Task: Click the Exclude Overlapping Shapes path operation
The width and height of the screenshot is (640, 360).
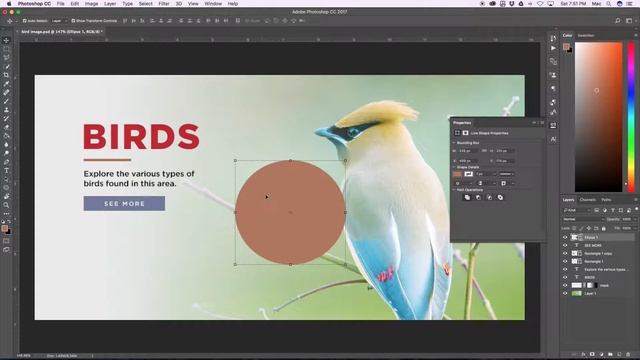Action: click(x=500, y=198)
